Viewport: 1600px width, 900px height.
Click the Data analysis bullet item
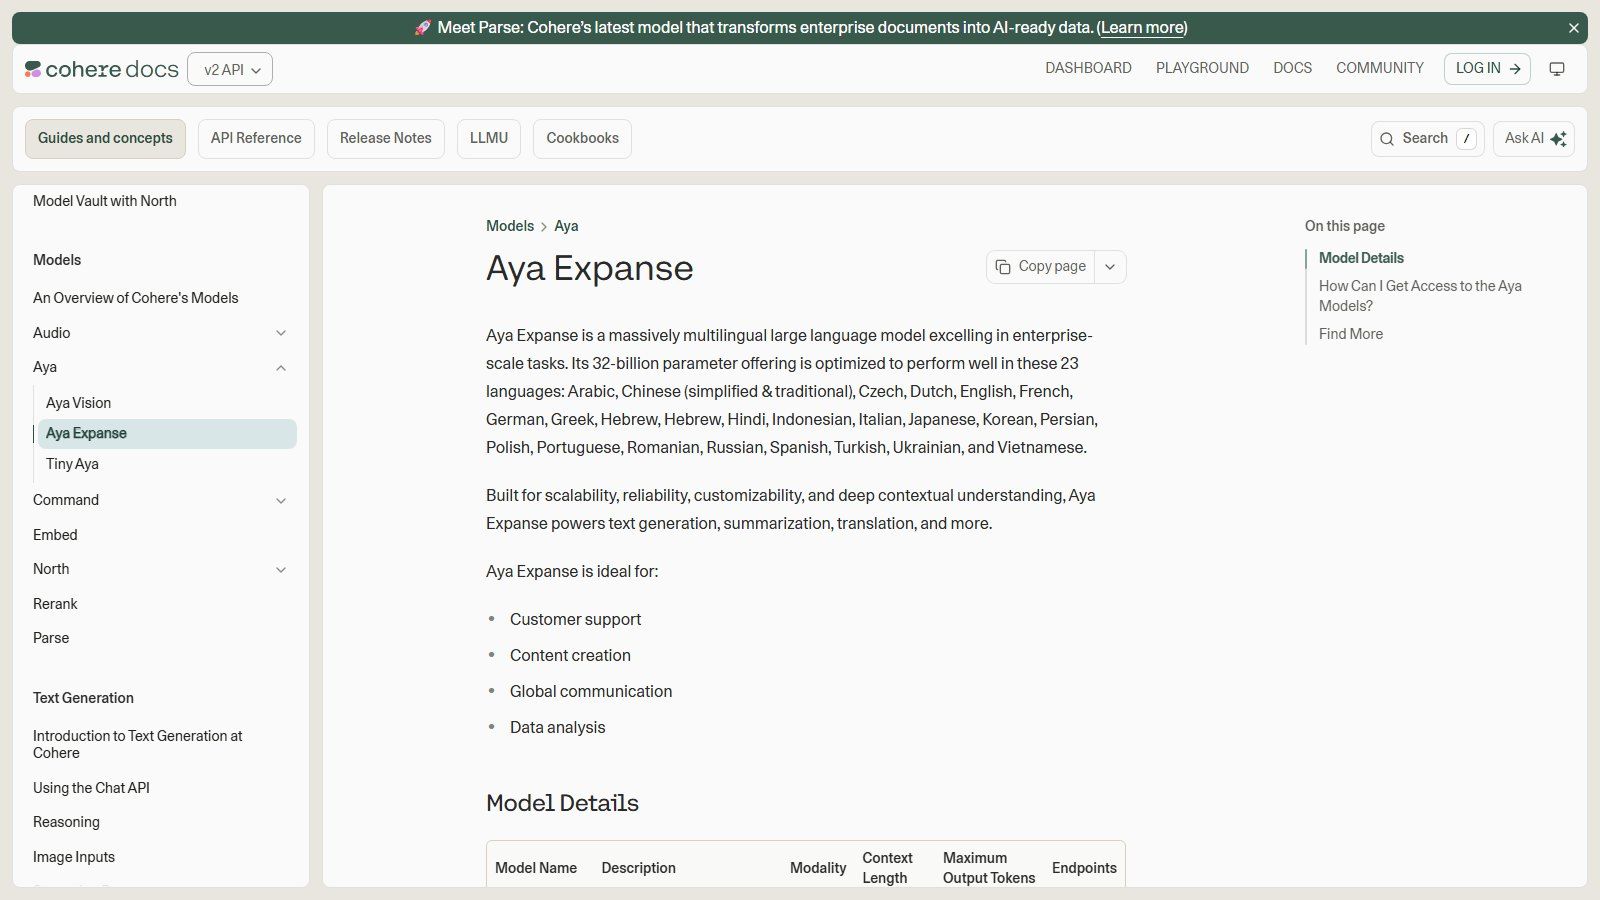(557, 728)
